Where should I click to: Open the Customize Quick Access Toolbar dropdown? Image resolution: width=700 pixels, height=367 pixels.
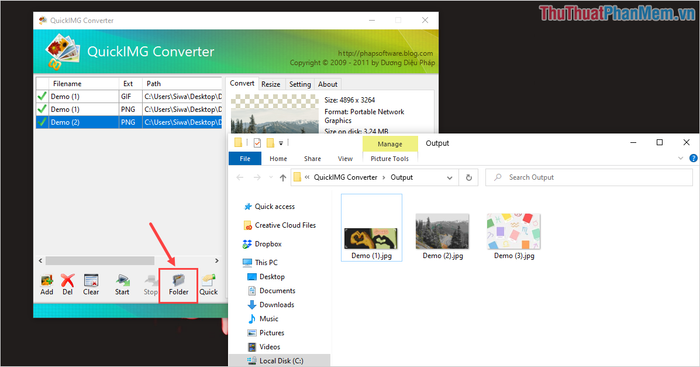click(x=281, y=143)
